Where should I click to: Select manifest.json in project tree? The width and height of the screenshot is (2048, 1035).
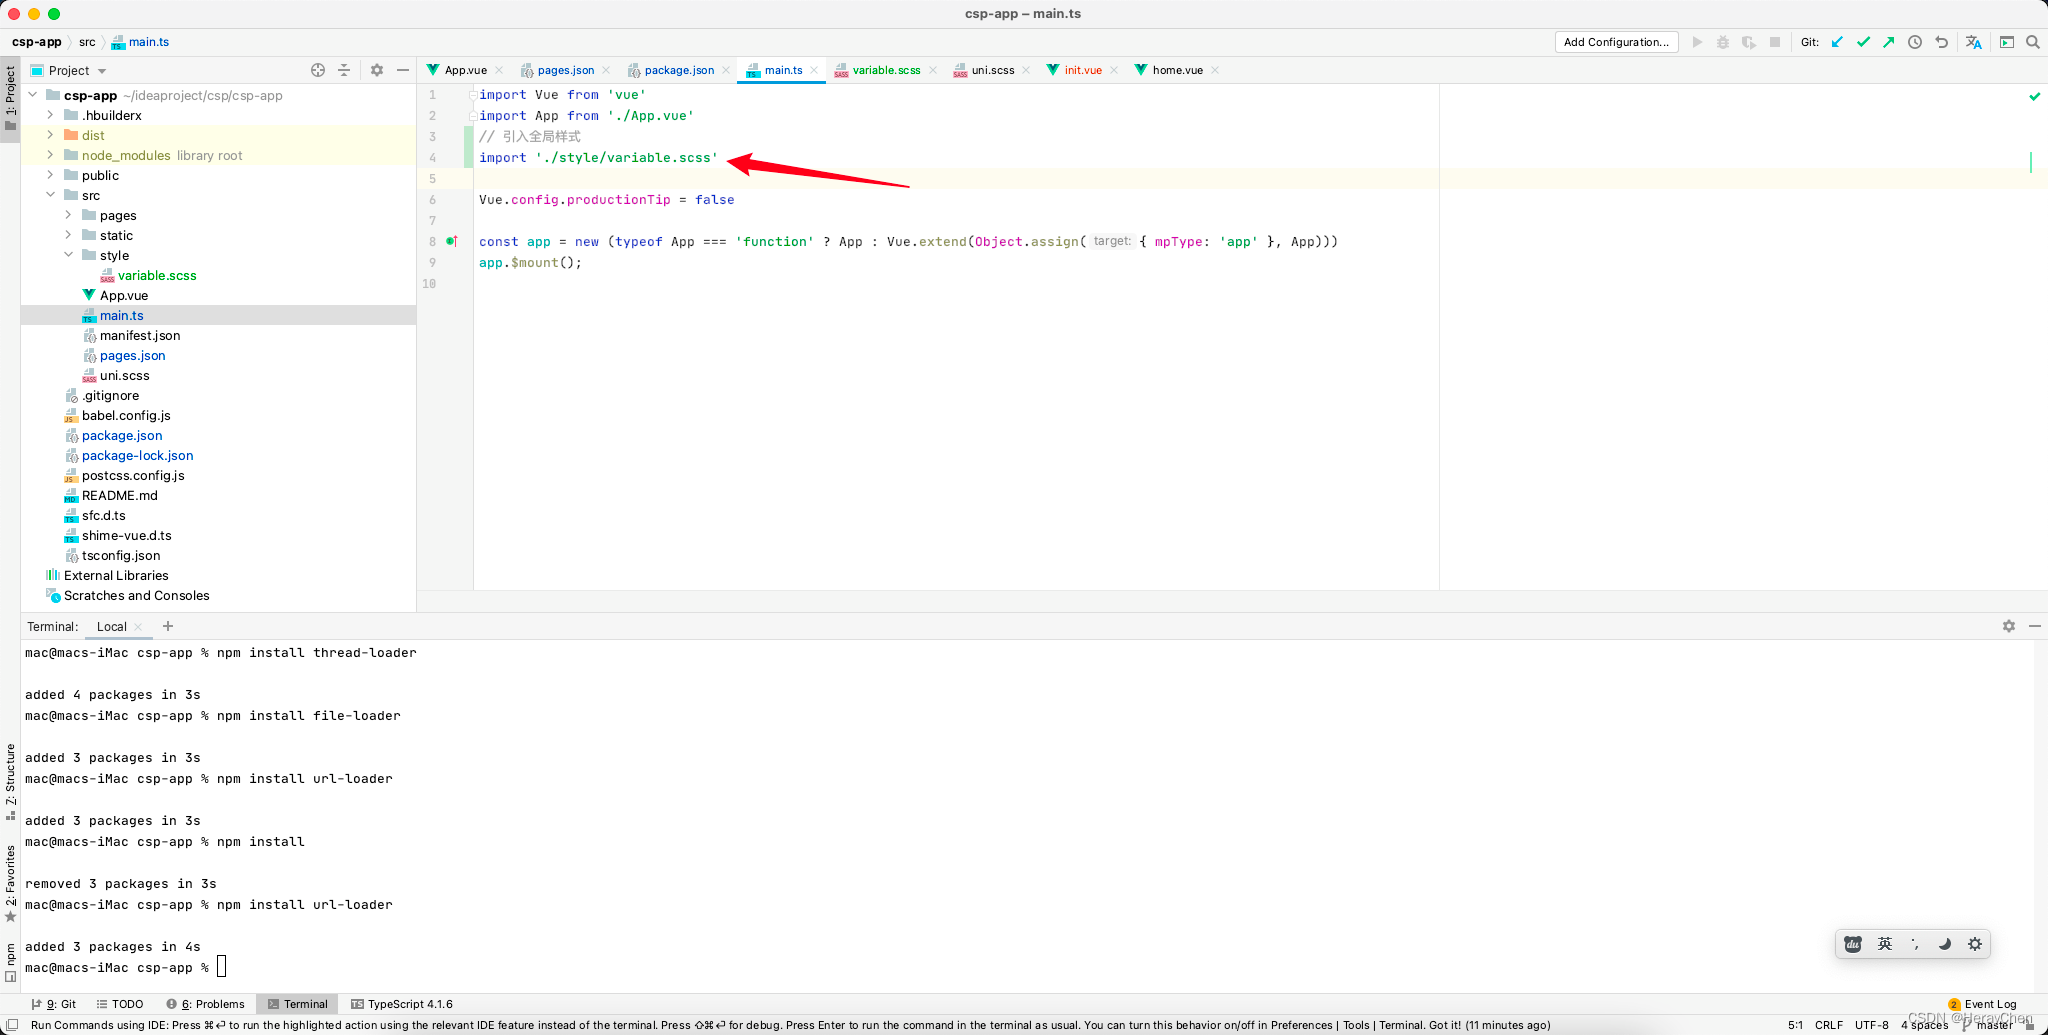[x=140, y=335]
